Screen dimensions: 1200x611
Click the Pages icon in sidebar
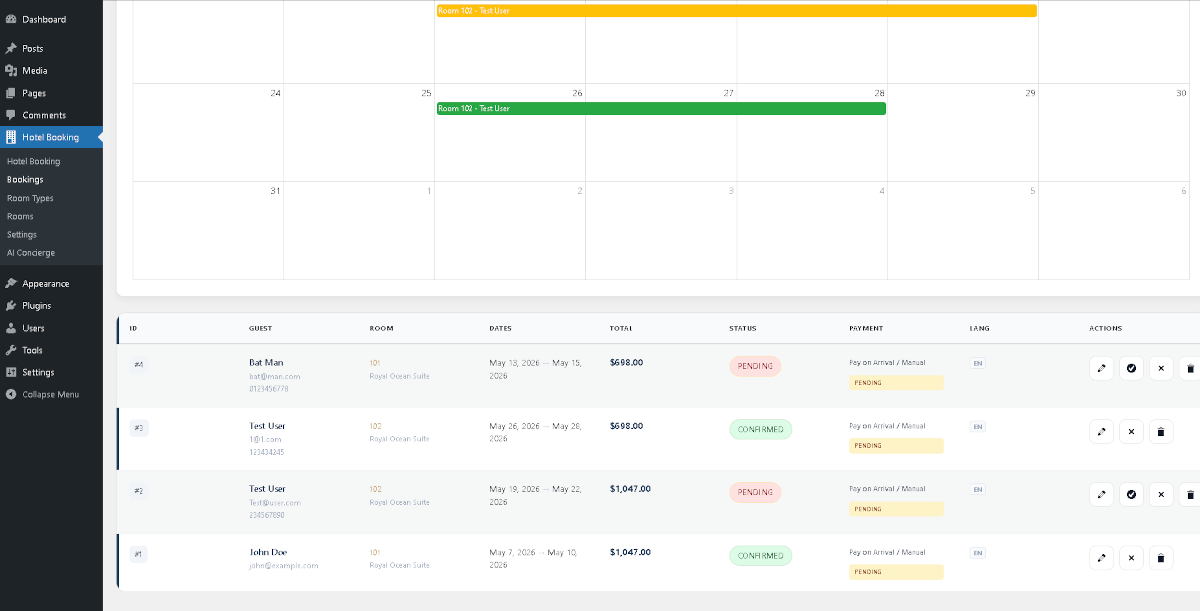(x=11, y=93)
